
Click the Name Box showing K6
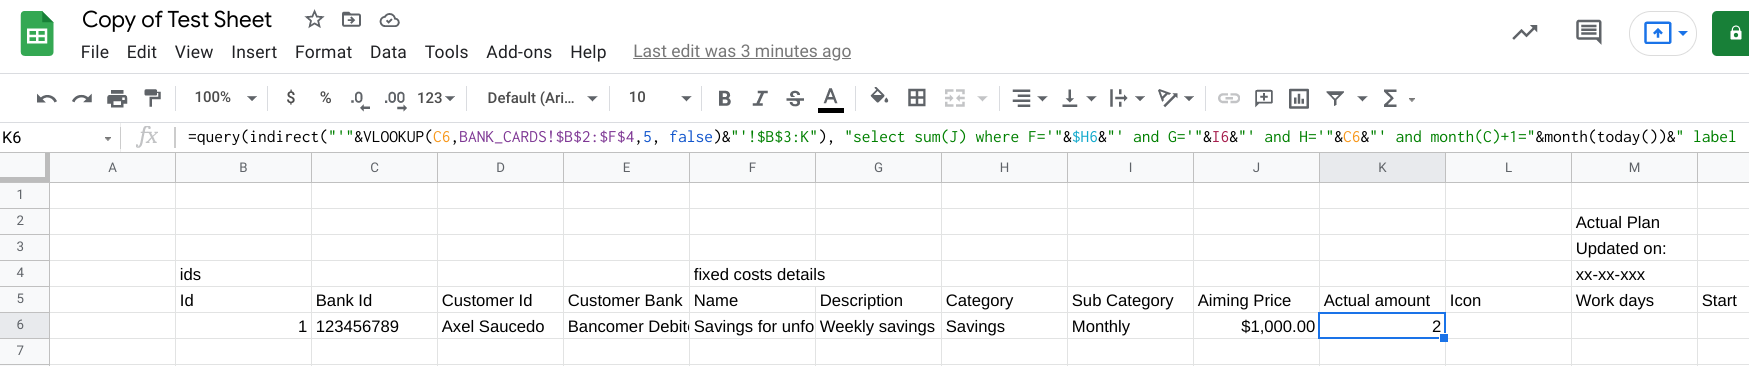pyautogui.click(x=57, y=137)
